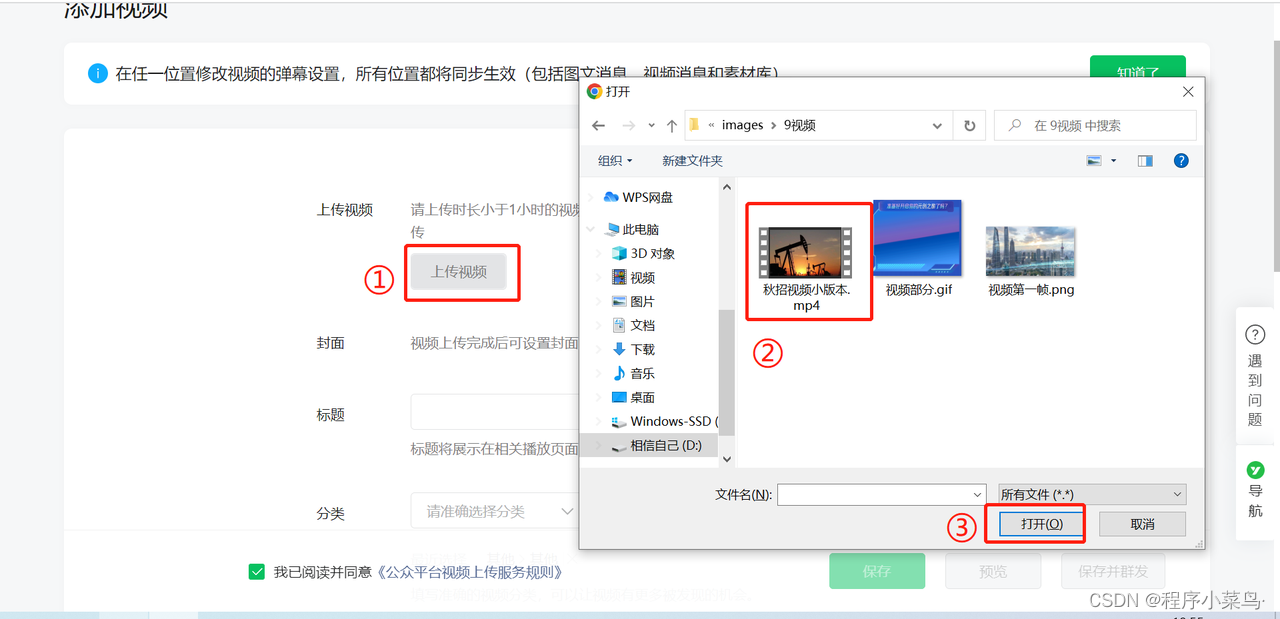Open the 组织 menu
The height and width of the screenshot is (619, 1280).
click(x=615, y=160)
